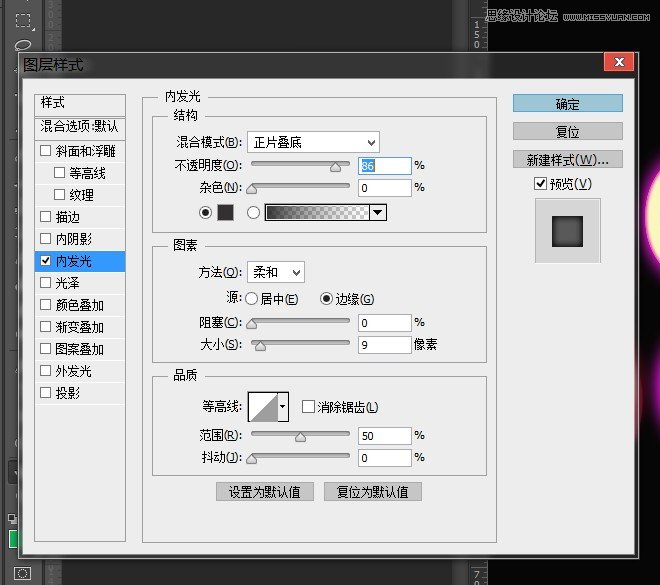660x585 pixels.
Task: Enable the 外发光 checkbox
Action: (x=45, y=371)
